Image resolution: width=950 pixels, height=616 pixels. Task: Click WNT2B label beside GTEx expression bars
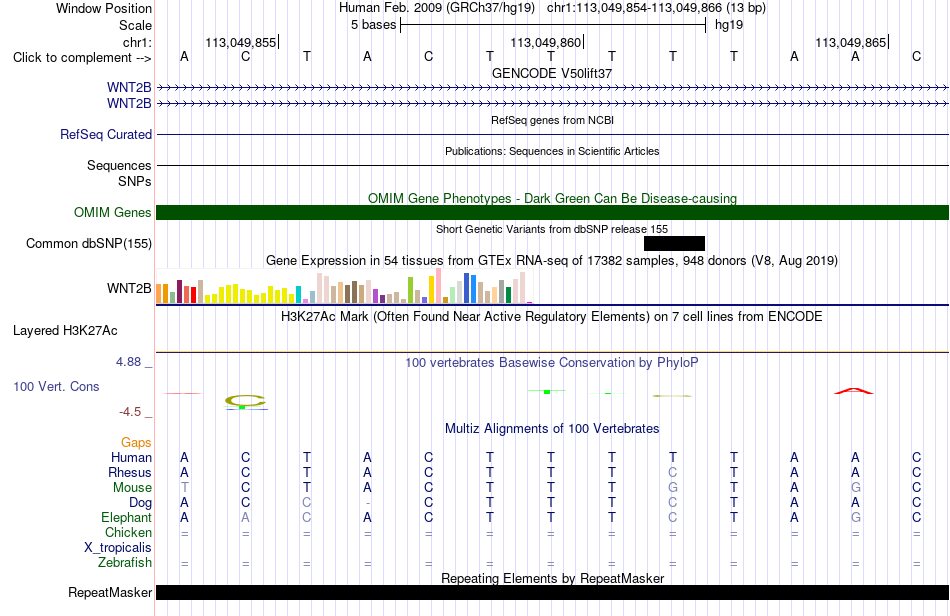click(x=129, y=288)
